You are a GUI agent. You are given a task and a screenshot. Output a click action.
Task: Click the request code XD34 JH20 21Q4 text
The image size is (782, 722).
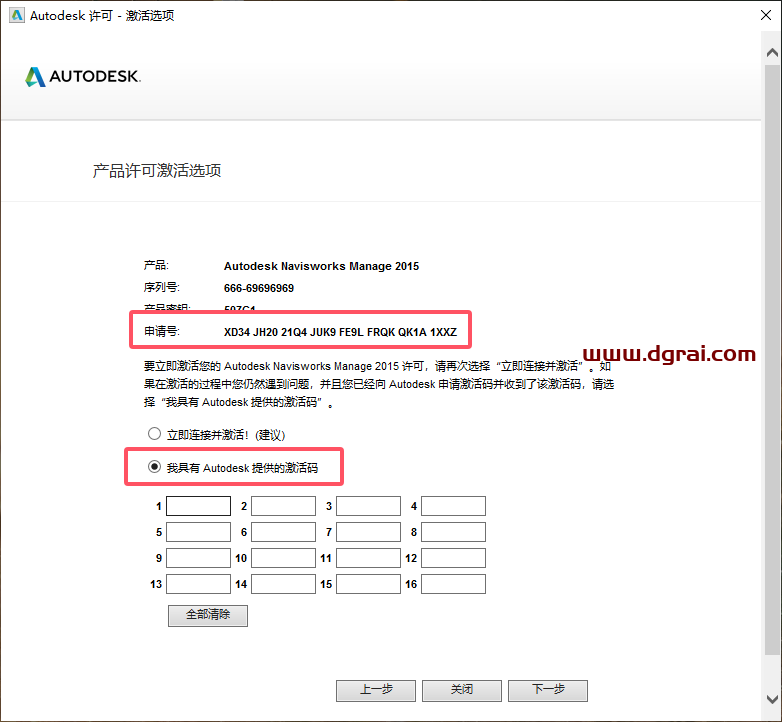click(340, 332)
